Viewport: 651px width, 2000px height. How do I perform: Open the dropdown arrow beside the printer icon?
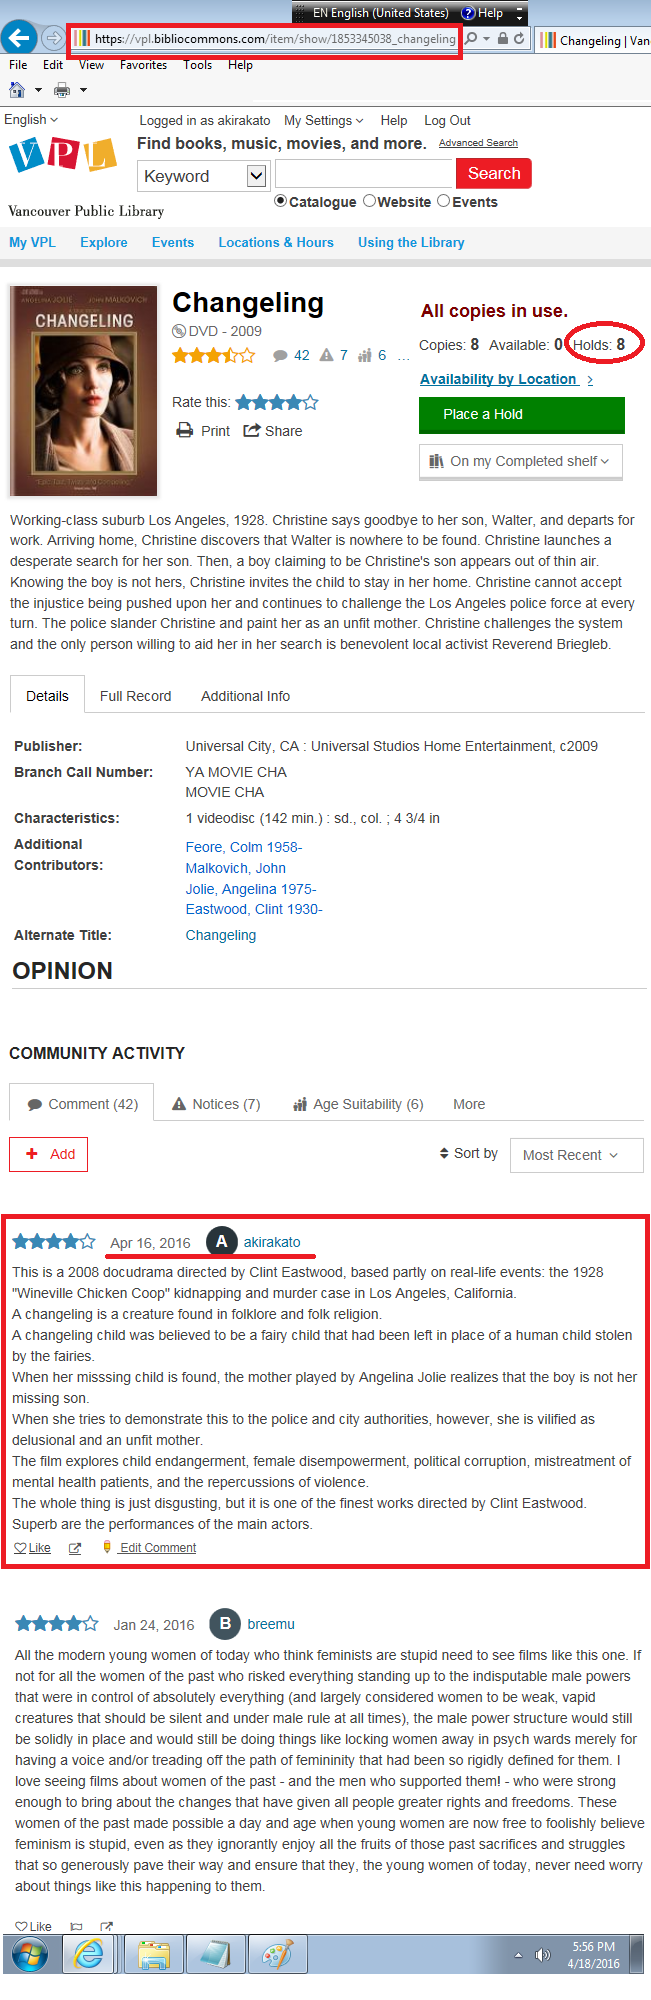point(83,90)
